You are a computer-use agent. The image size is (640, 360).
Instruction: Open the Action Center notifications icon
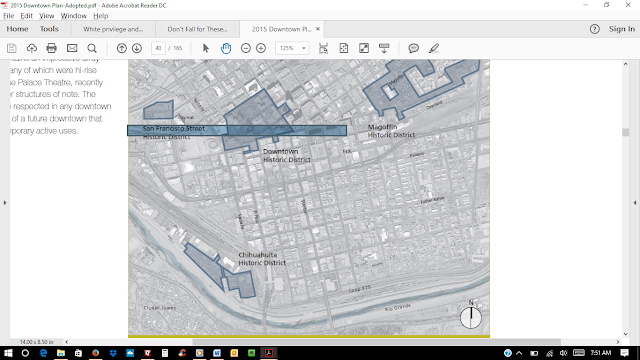point(624,353)
